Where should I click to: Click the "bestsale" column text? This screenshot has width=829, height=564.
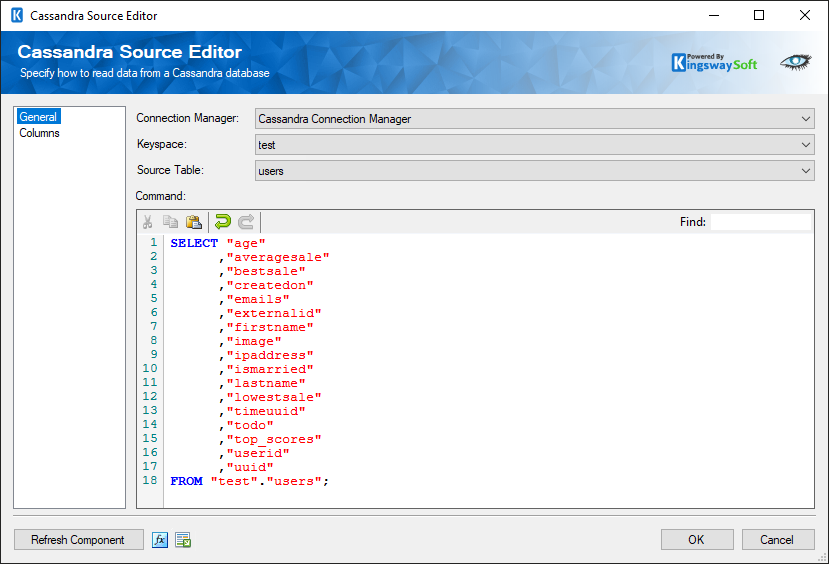pyautogui.click(x=266, y=271)
